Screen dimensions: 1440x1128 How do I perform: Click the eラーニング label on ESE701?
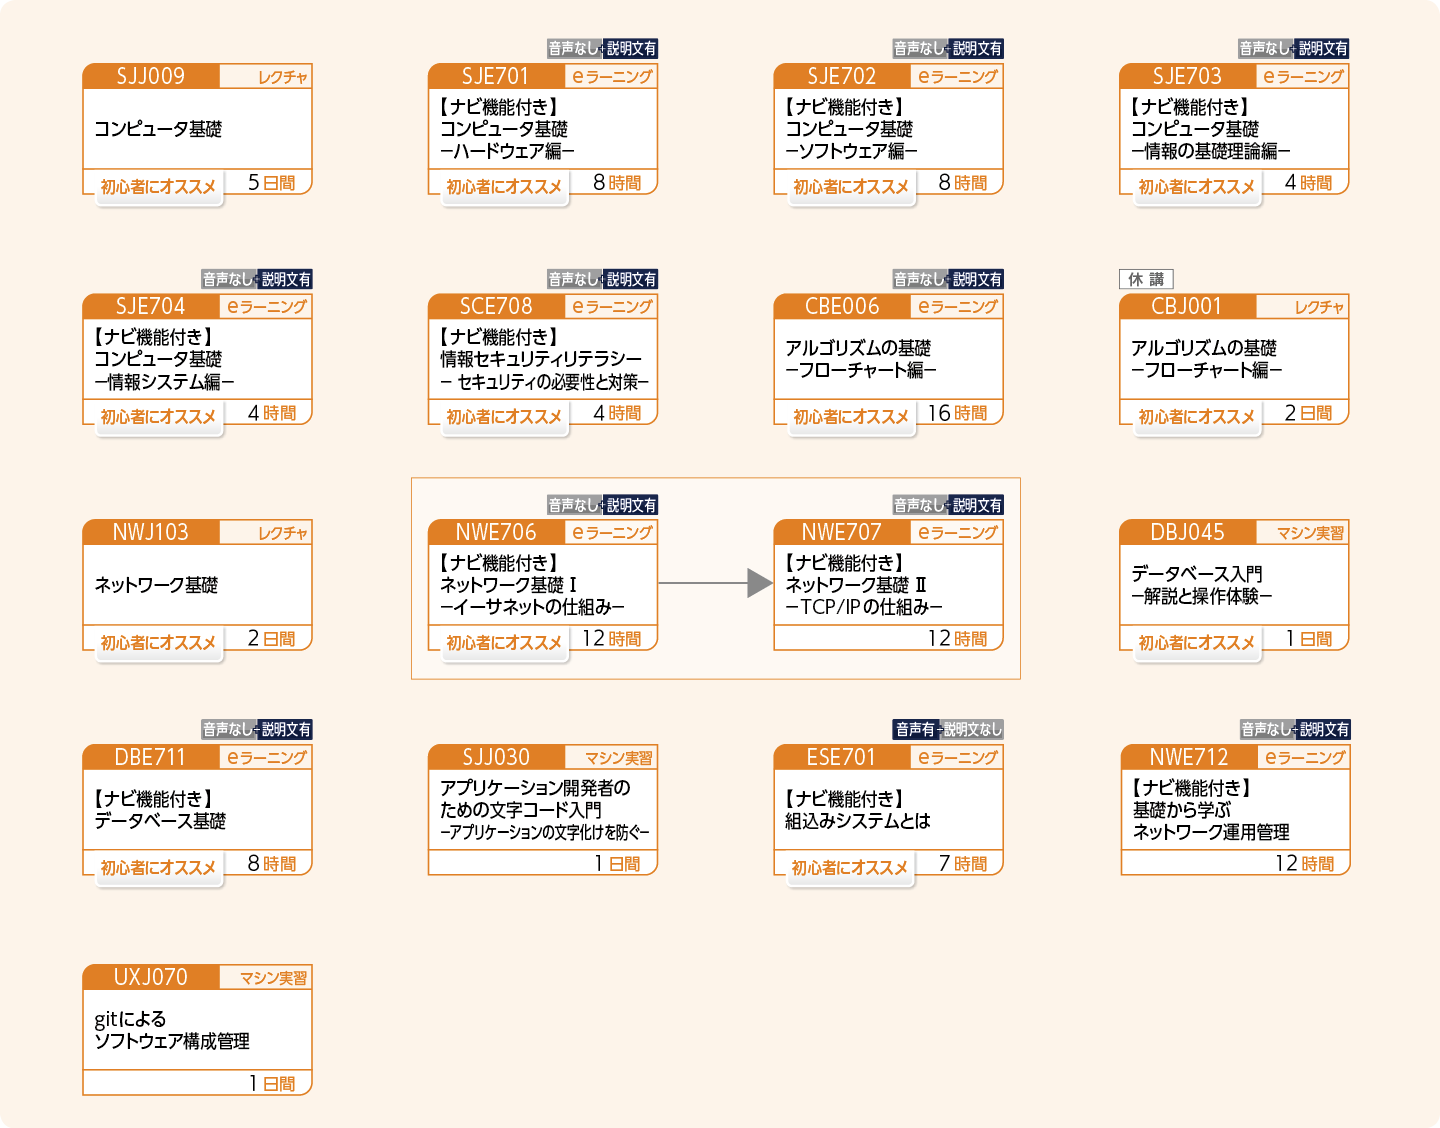click(x=958, y=758)
